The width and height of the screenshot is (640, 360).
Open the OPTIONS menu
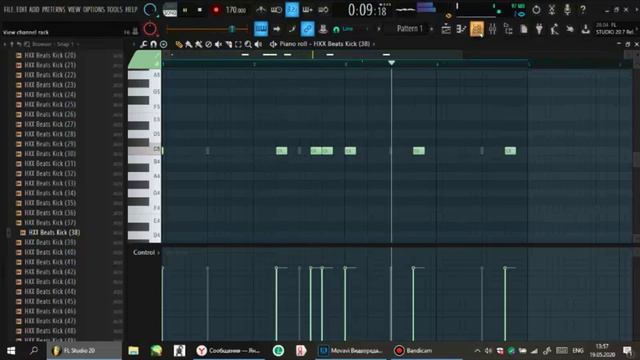click(x=94, y=9)
